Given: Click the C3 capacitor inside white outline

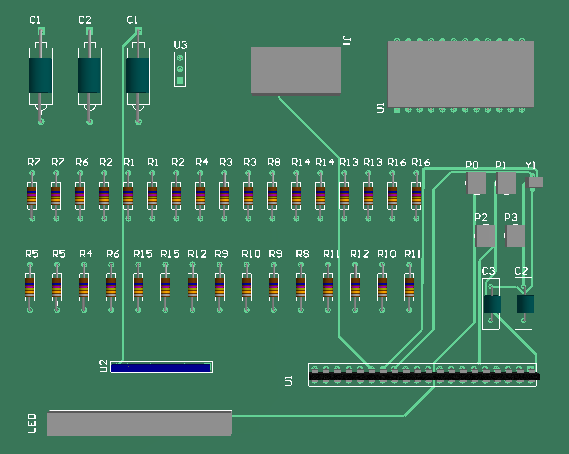Looking at the screenshot, I should tap(492, 304).
